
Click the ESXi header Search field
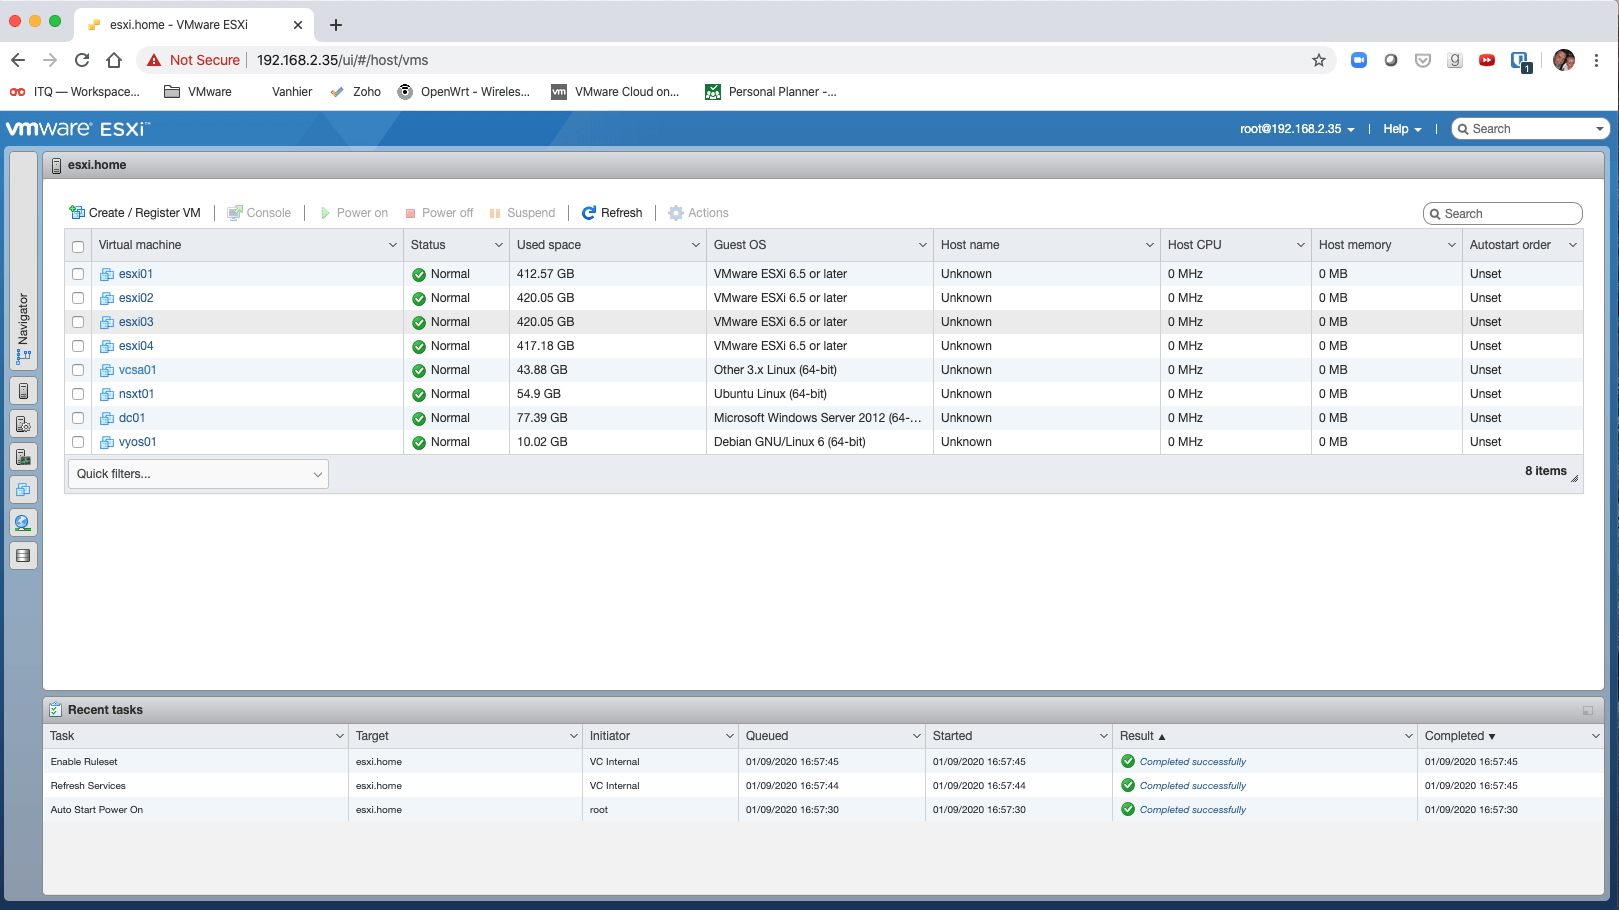[x=1529, y=129]
